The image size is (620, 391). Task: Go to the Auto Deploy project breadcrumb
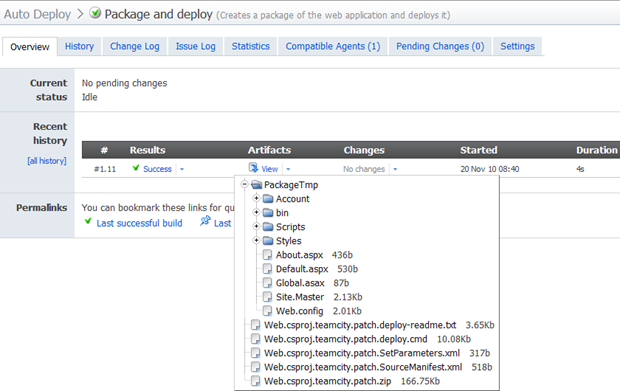click(x=37, y=14)
